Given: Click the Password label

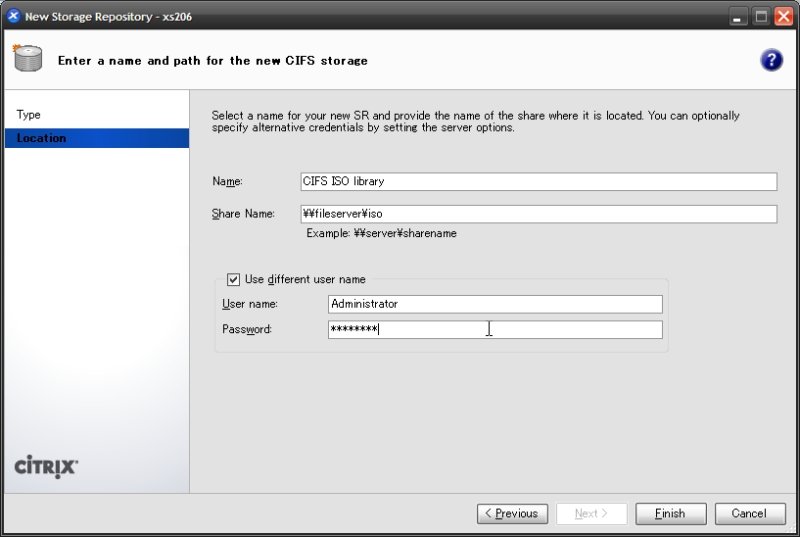Looking at the screenshot, I should point(247,329).
